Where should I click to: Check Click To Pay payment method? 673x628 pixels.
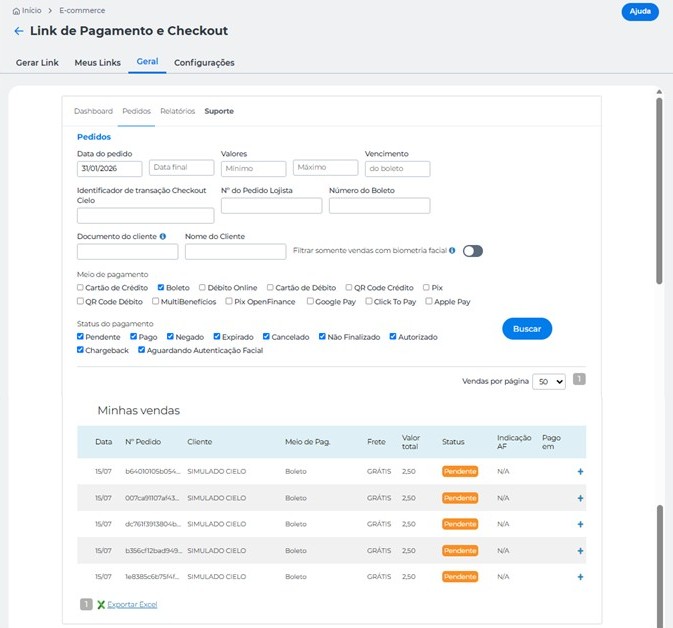pyautogui.click(x=369, y=301)
